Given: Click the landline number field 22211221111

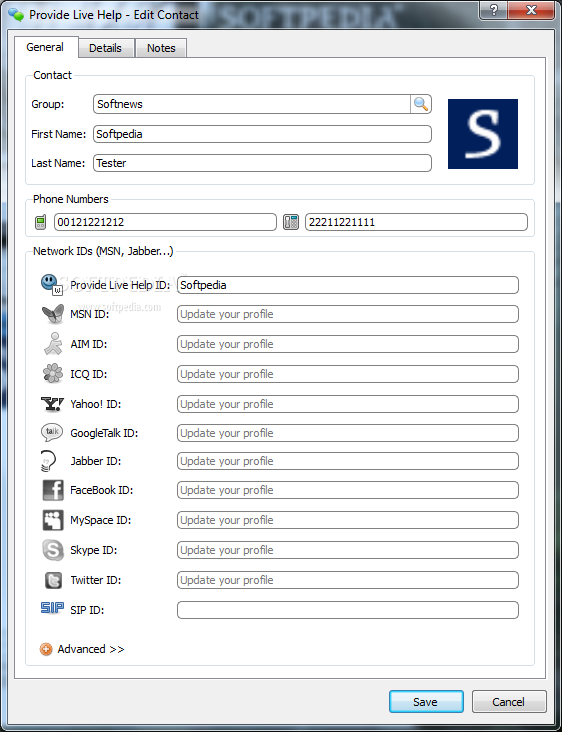Looking at the screenshot, I should pyautogui.click(x=416, y=222).
